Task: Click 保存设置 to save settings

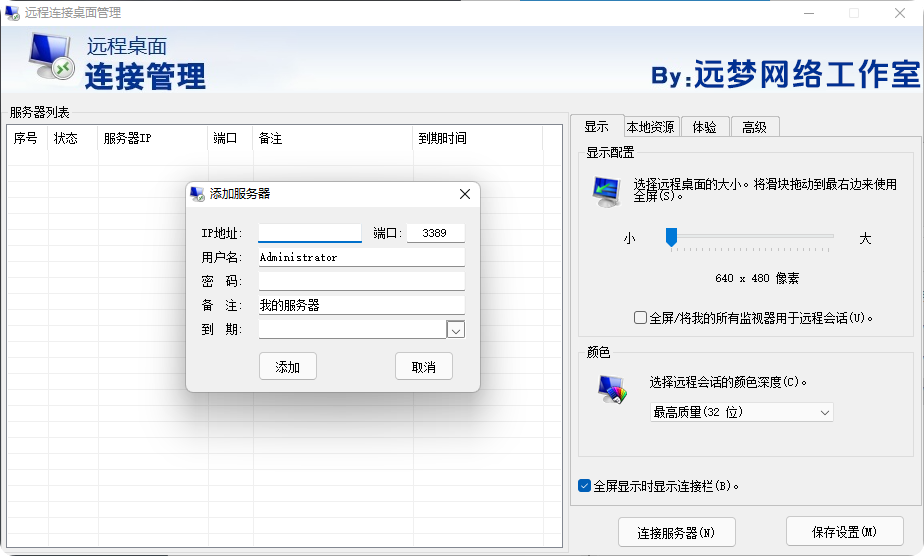Action: (844, 532)
